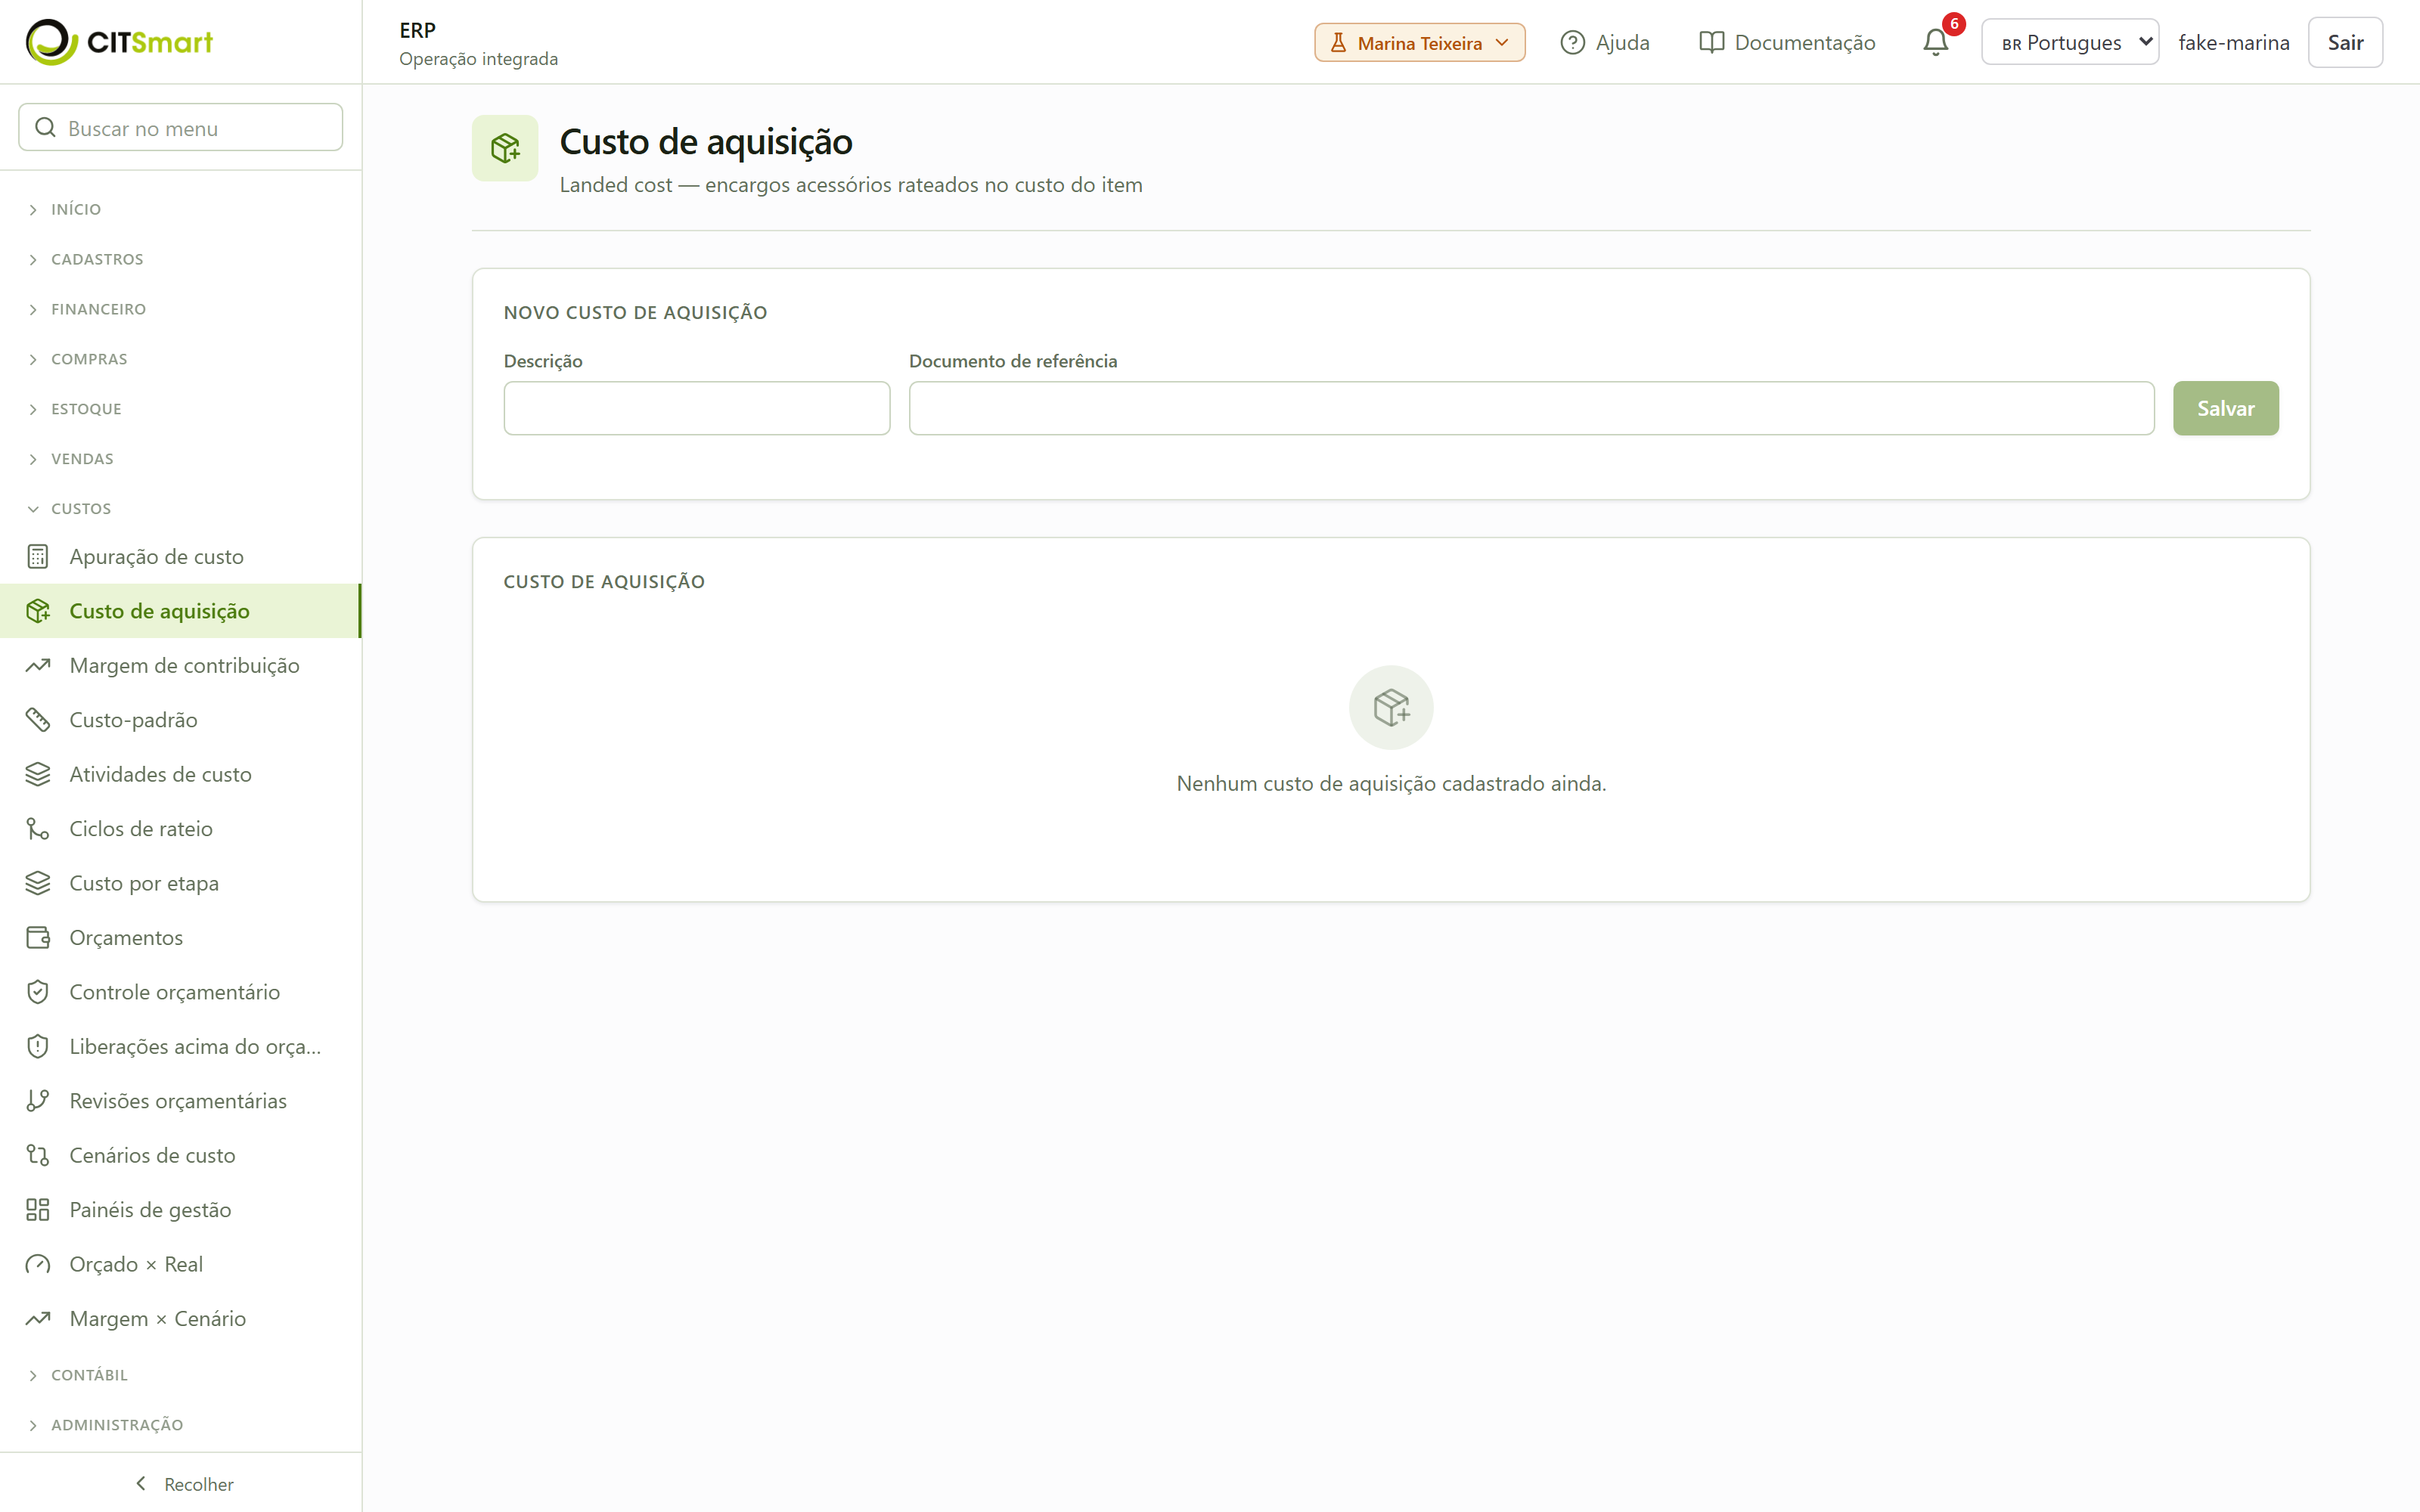Click the Custo de aquisição header package icon
Viewport: 2420px width, 1512px height.
coord(505,148)
